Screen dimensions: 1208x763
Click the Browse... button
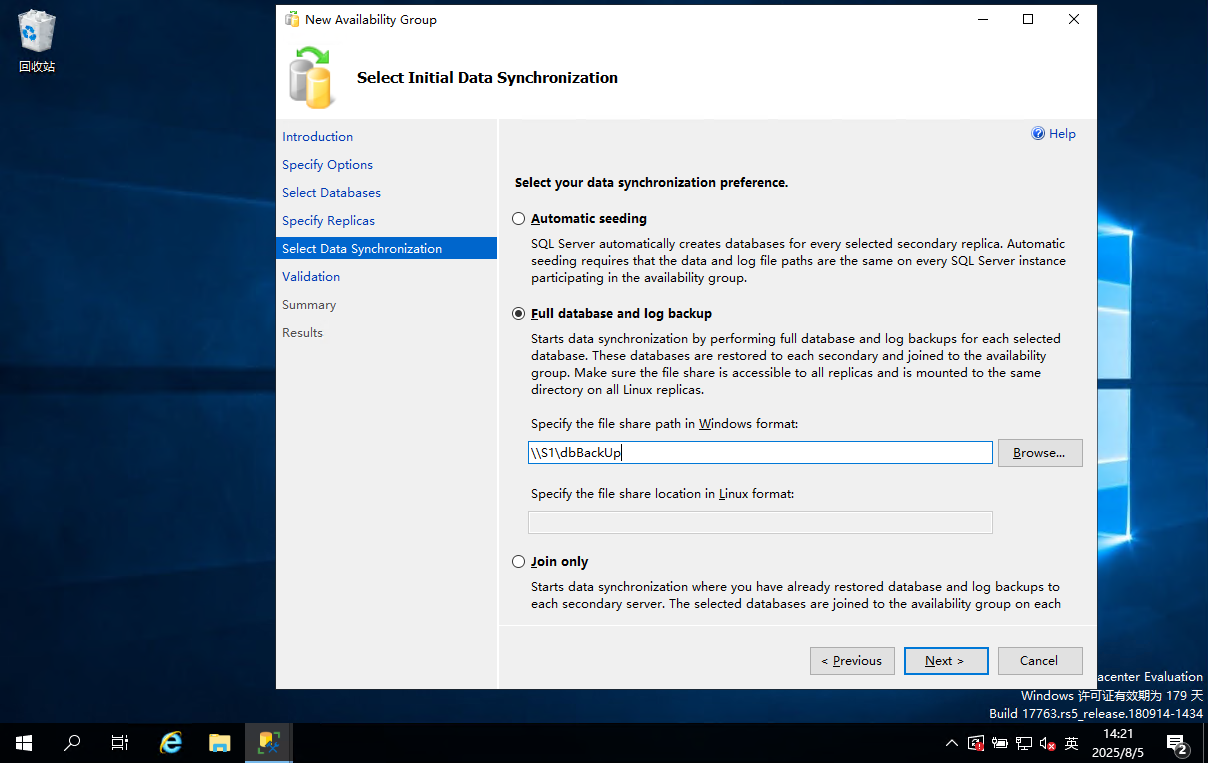click(1040, 453)
